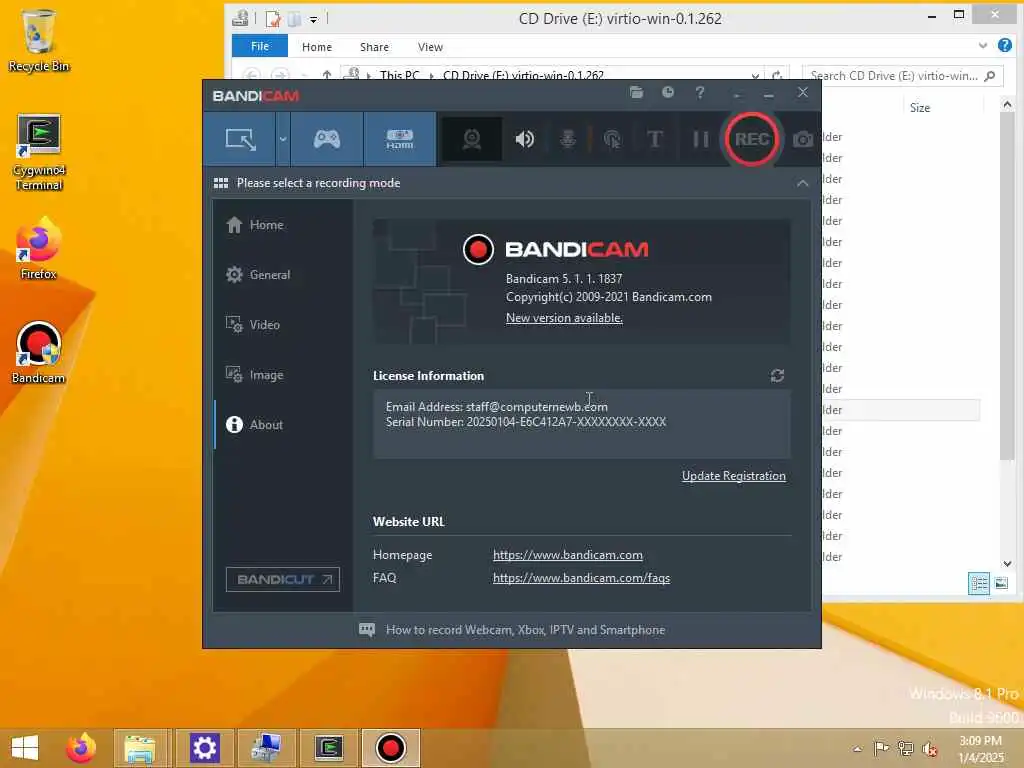1024x768 pixels.
Task: Click Explorer search box
Action: pos(903,76)
